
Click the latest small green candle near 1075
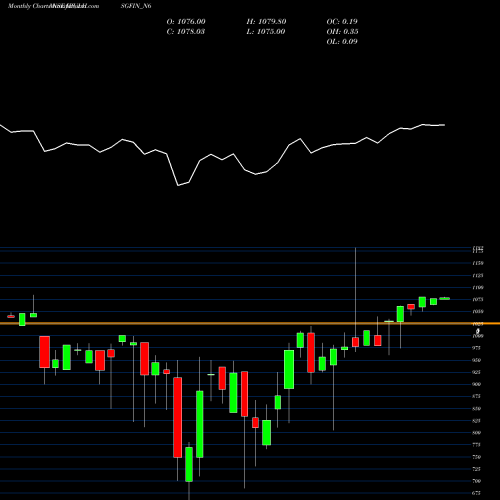(x=444, y=298)
